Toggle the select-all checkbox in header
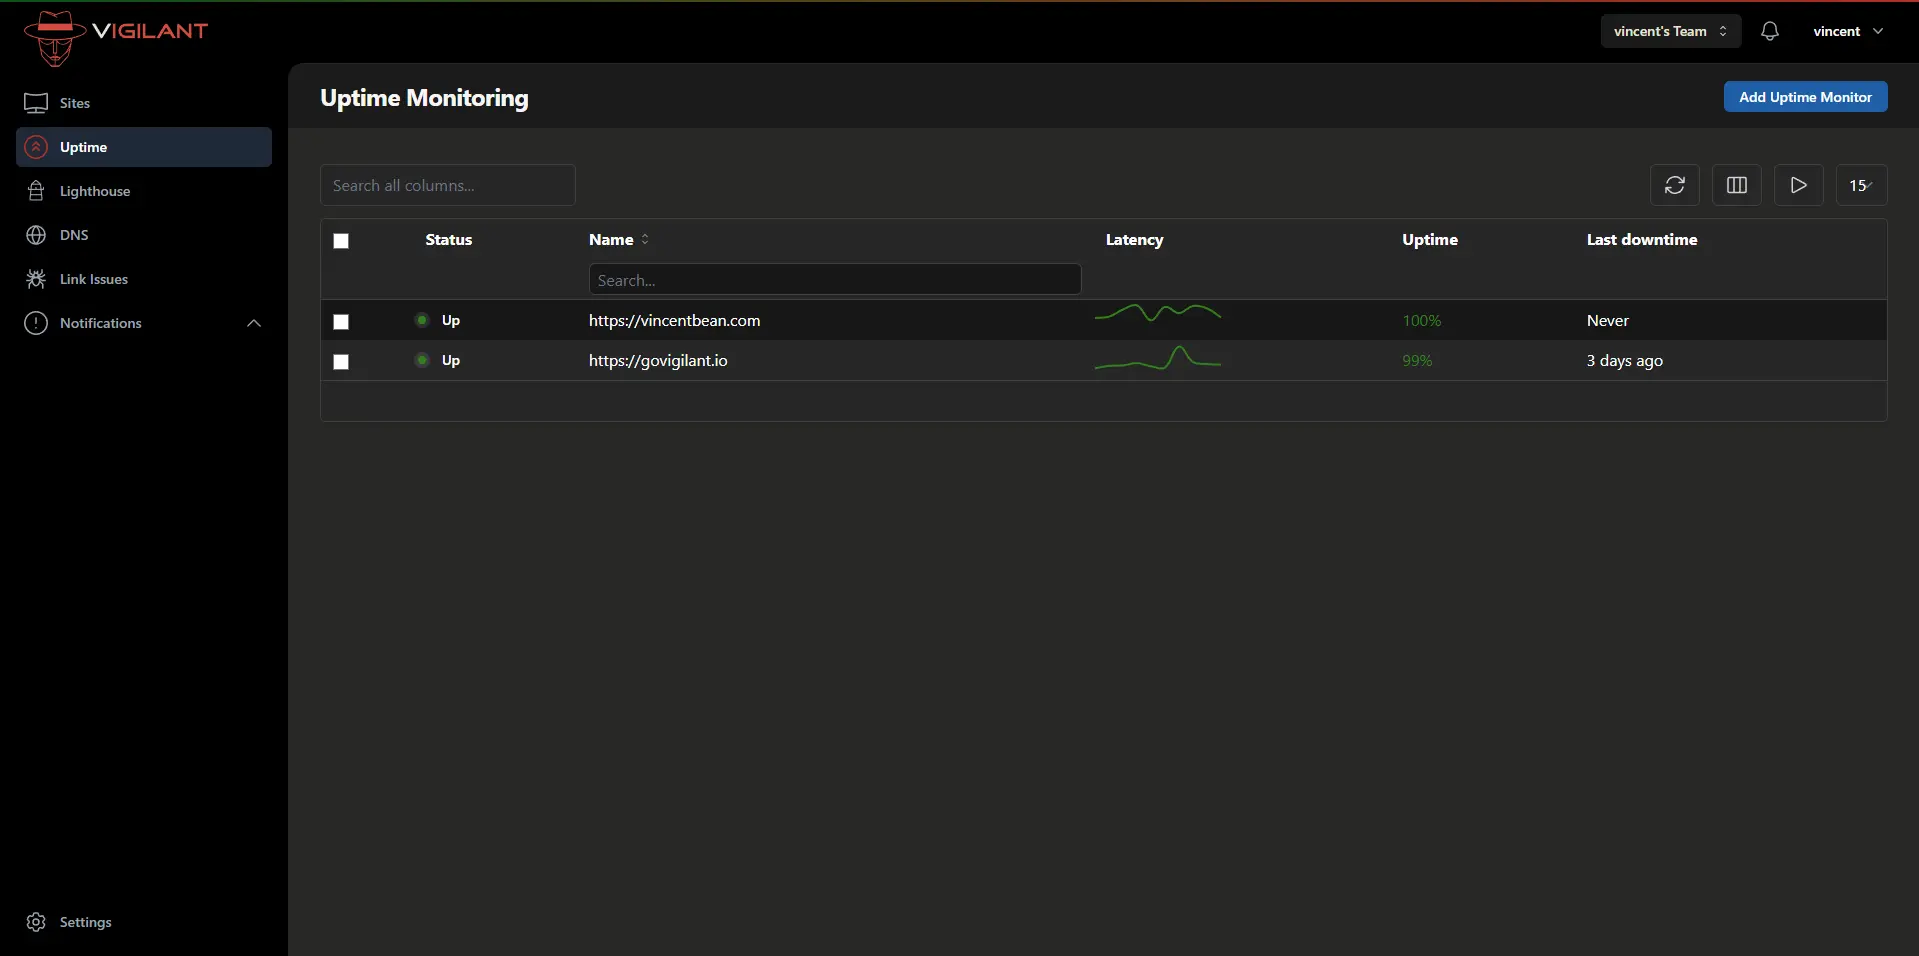 341,241
